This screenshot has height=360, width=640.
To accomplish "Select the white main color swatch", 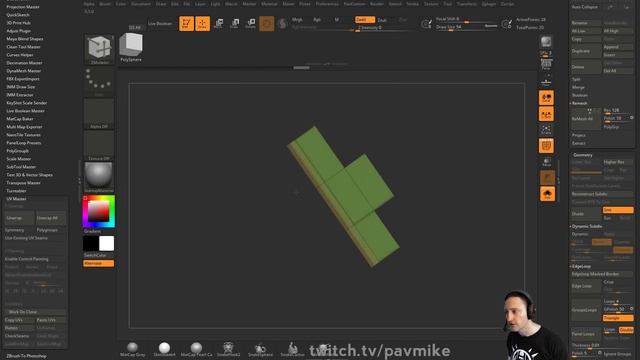I will (107, 243).
